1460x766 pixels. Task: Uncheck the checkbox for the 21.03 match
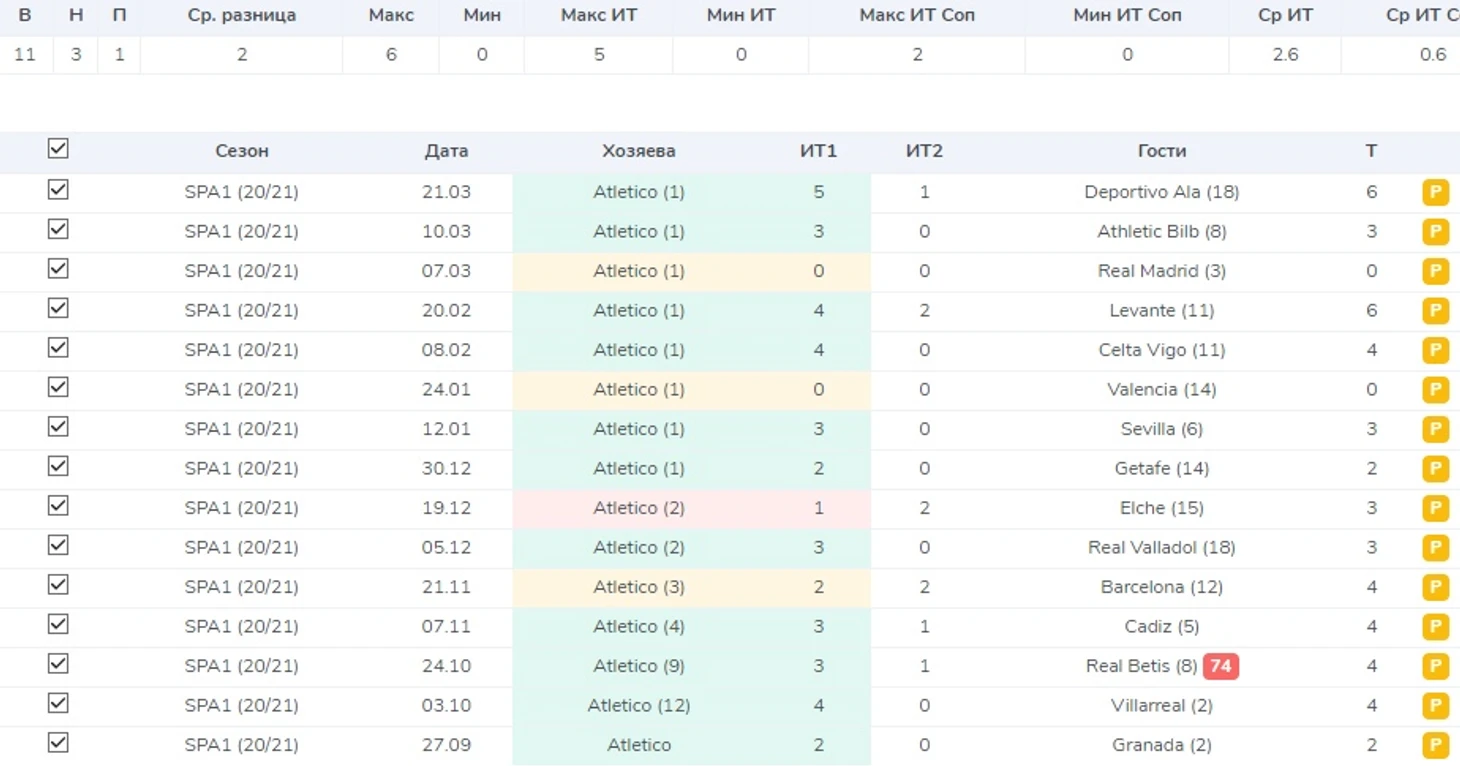tap(58, 189)
